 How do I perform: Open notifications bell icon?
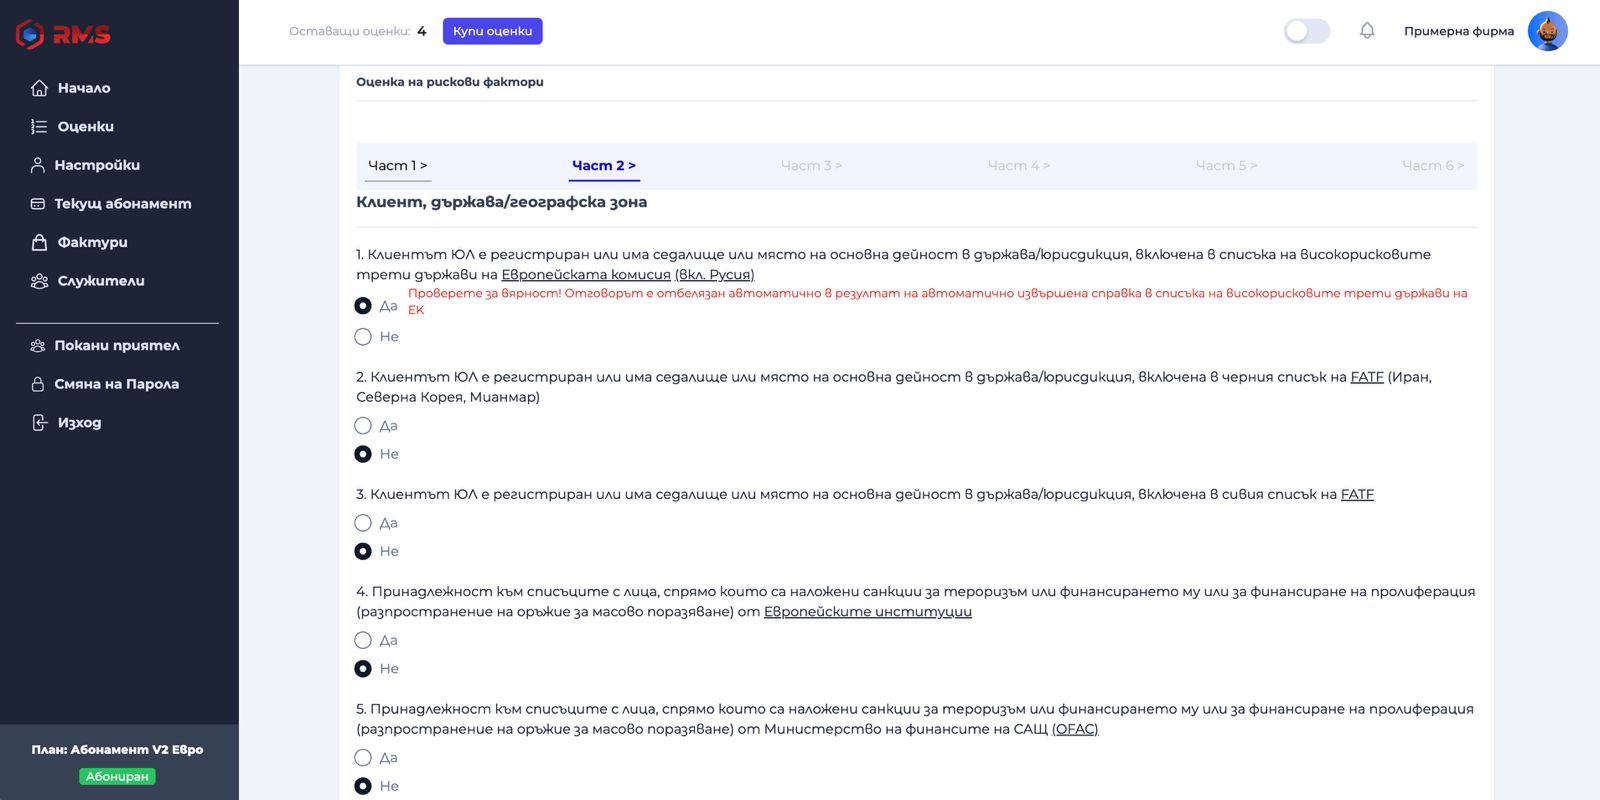click(1367, 31)
